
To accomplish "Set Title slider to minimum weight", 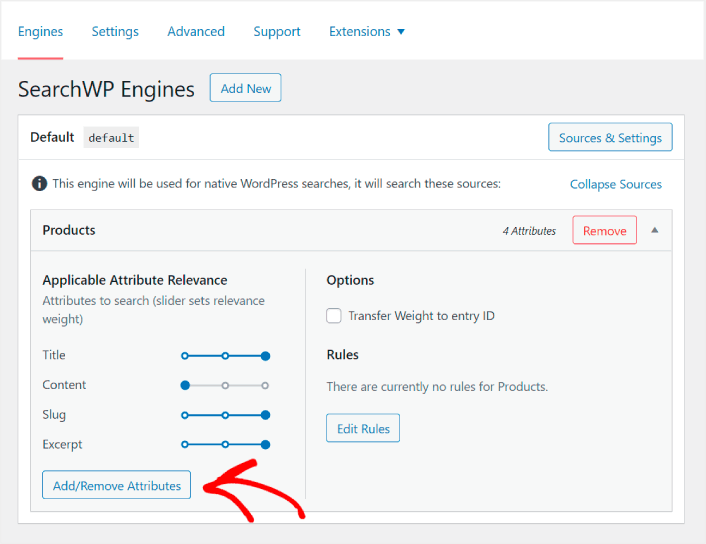I will pyautogui.click(x=185, y=356).
